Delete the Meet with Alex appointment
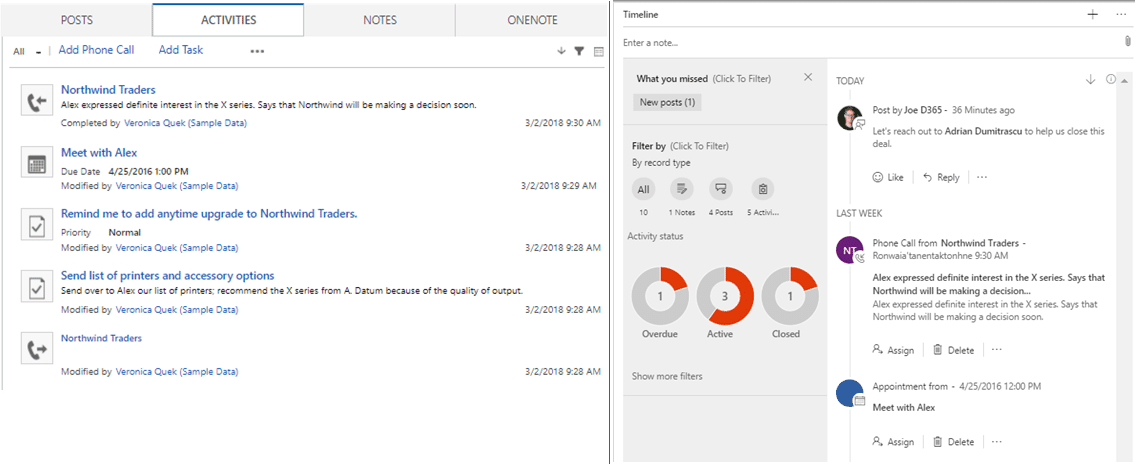This screenshot has width=1137, height=464. coord(954,442)
